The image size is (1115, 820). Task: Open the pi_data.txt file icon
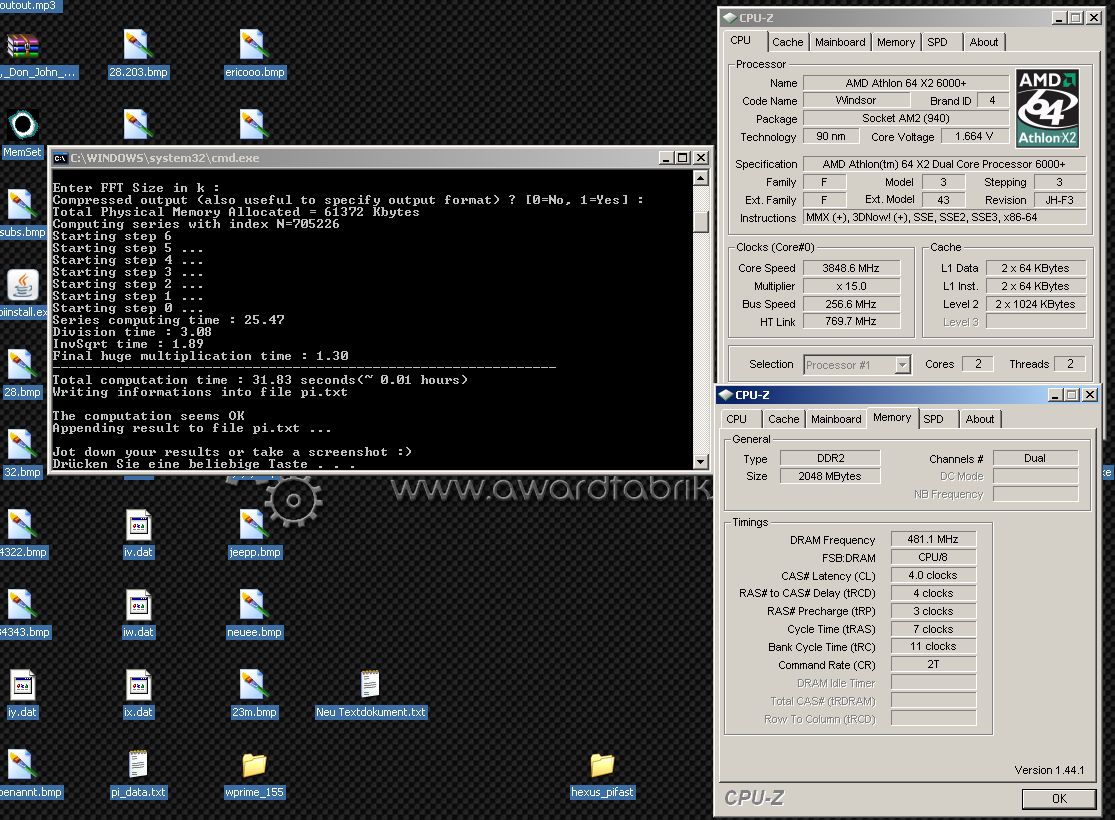tap(138, 774)
